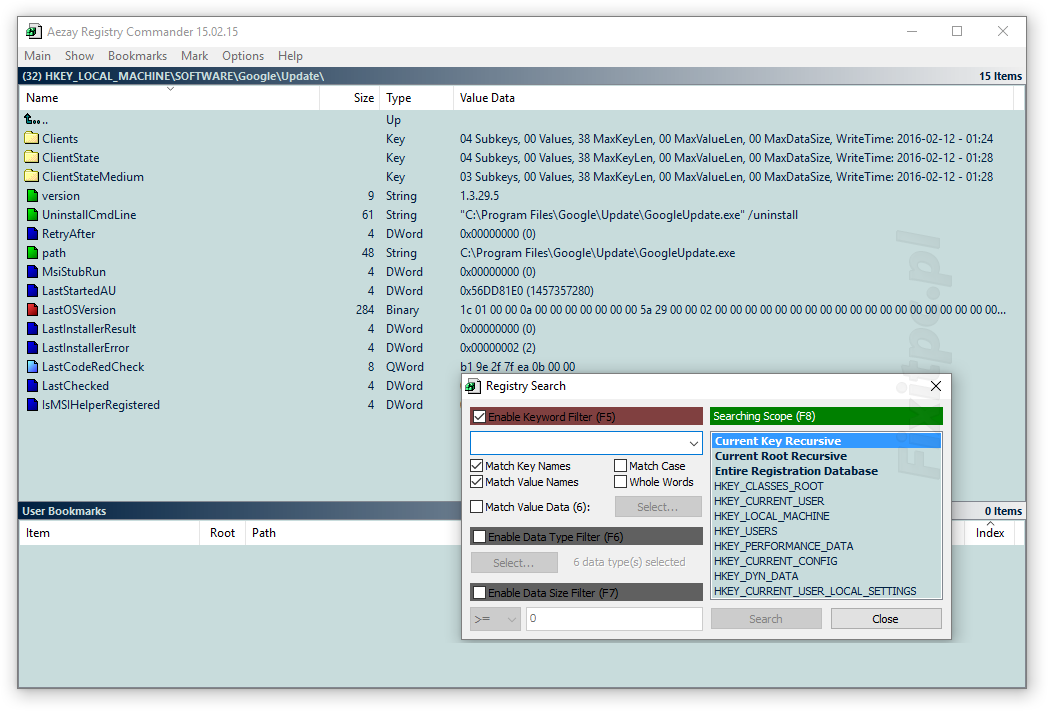Click the DWord icon beside IsMSIHelperRegistered
This screenshot has height=711, width=1048.
coord(32,405)
